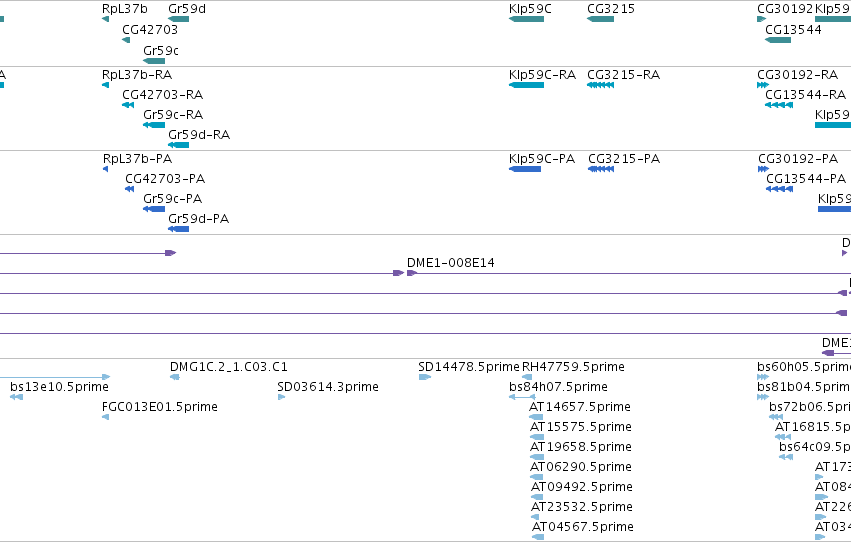Select the RpL37b gene glyph
This screenshot has height=542, width=851.
105,19
